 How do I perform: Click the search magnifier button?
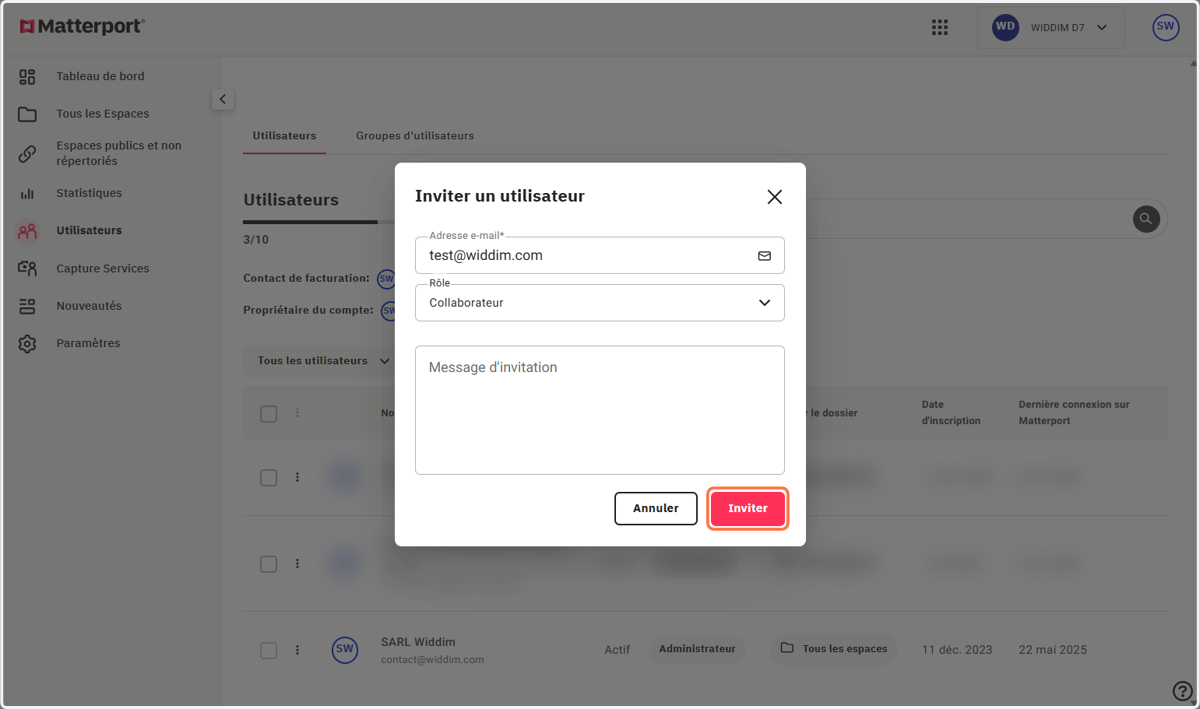(x=1146, y=219)
